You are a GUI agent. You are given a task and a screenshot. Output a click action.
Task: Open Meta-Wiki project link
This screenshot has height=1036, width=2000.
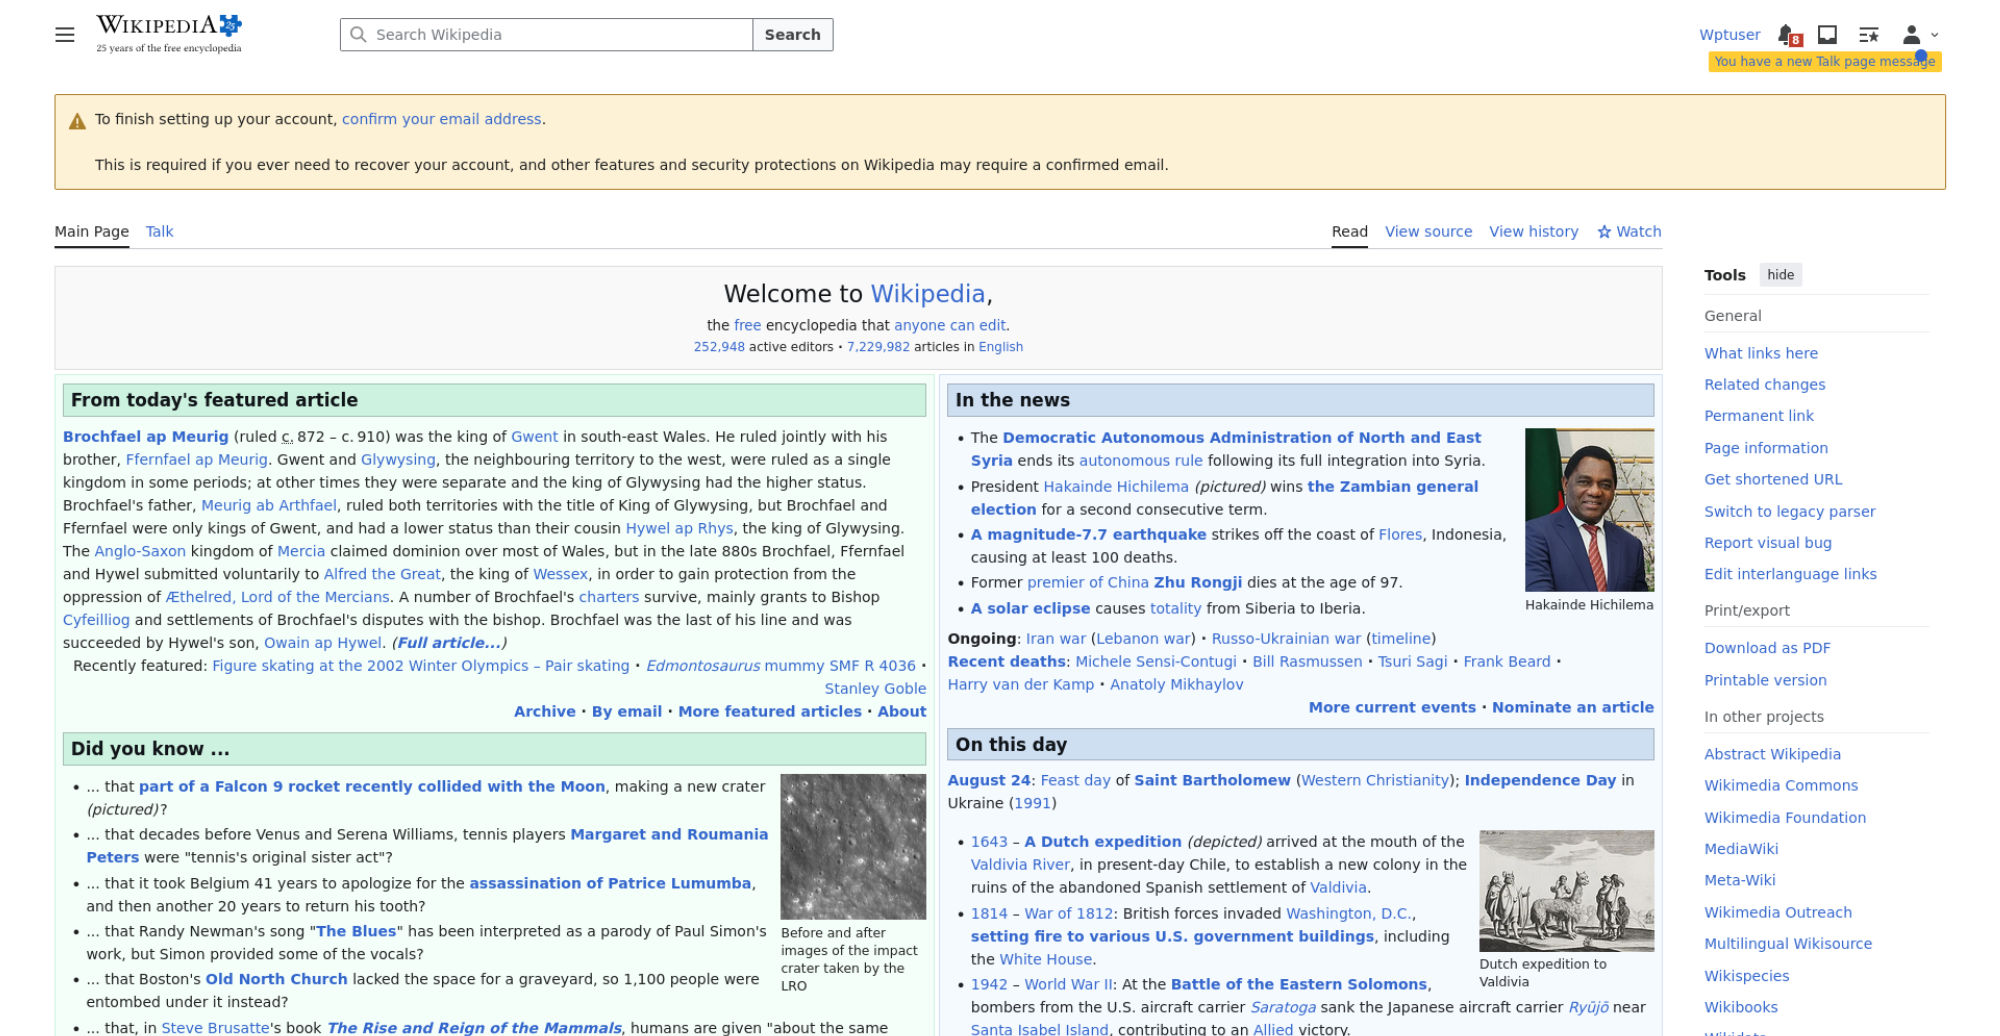(x=1740, y=880)
